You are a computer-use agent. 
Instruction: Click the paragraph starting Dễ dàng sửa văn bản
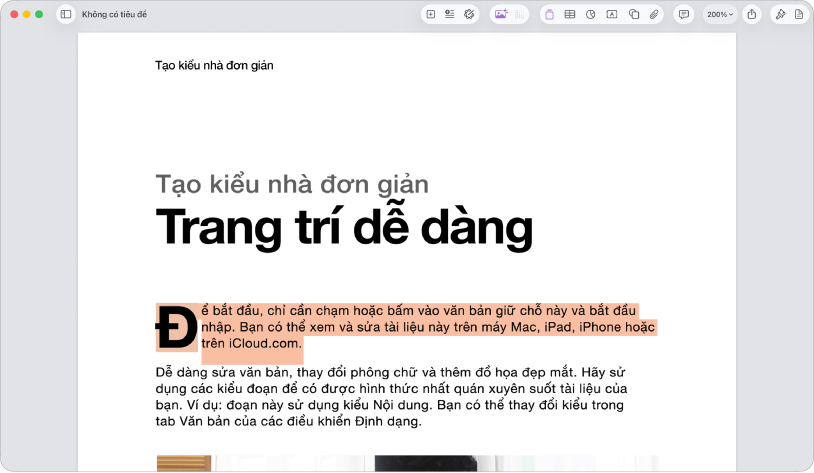click(391, 397)
